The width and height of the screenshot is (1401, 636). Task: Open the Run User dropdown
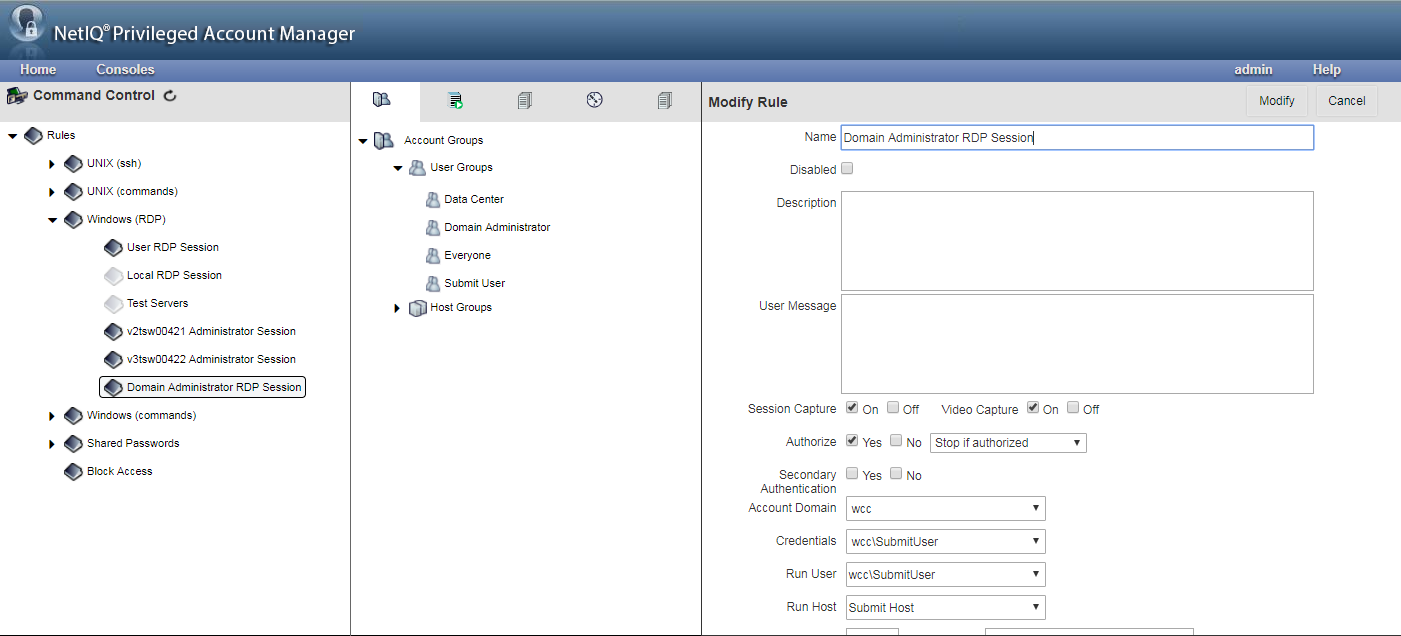(945, 575)
